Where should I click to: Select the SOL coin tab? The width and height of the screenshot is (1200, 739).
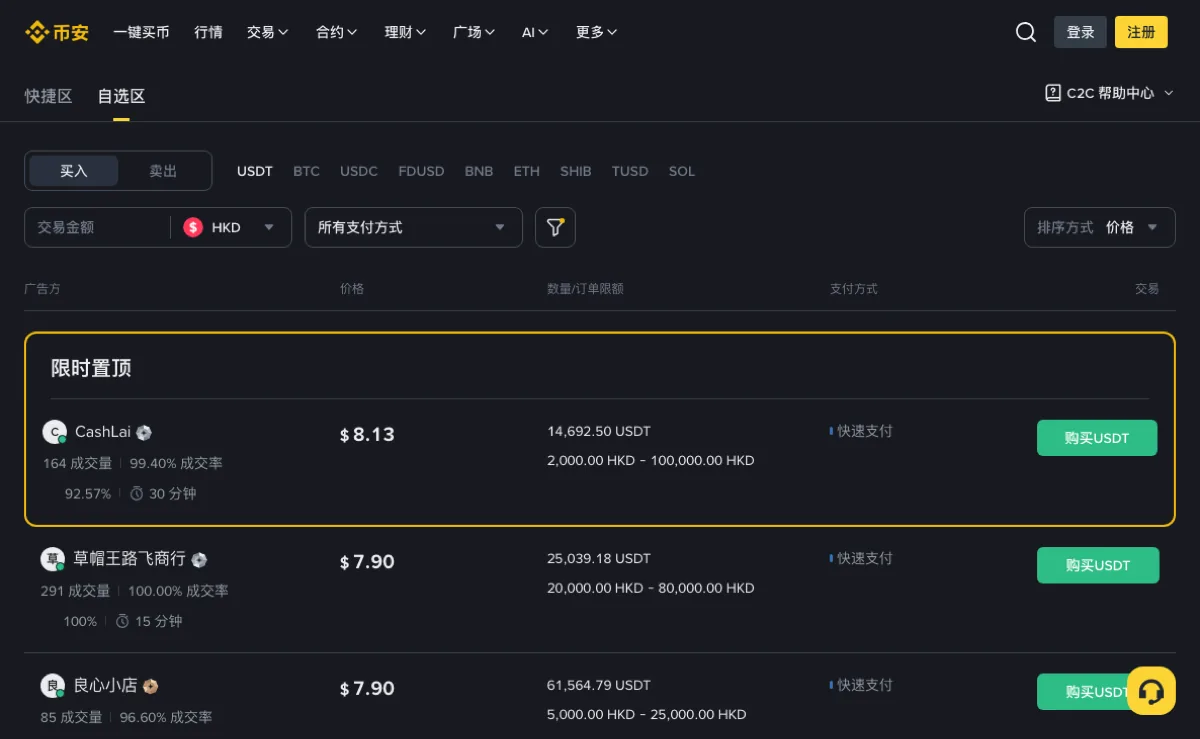(682, 171)
